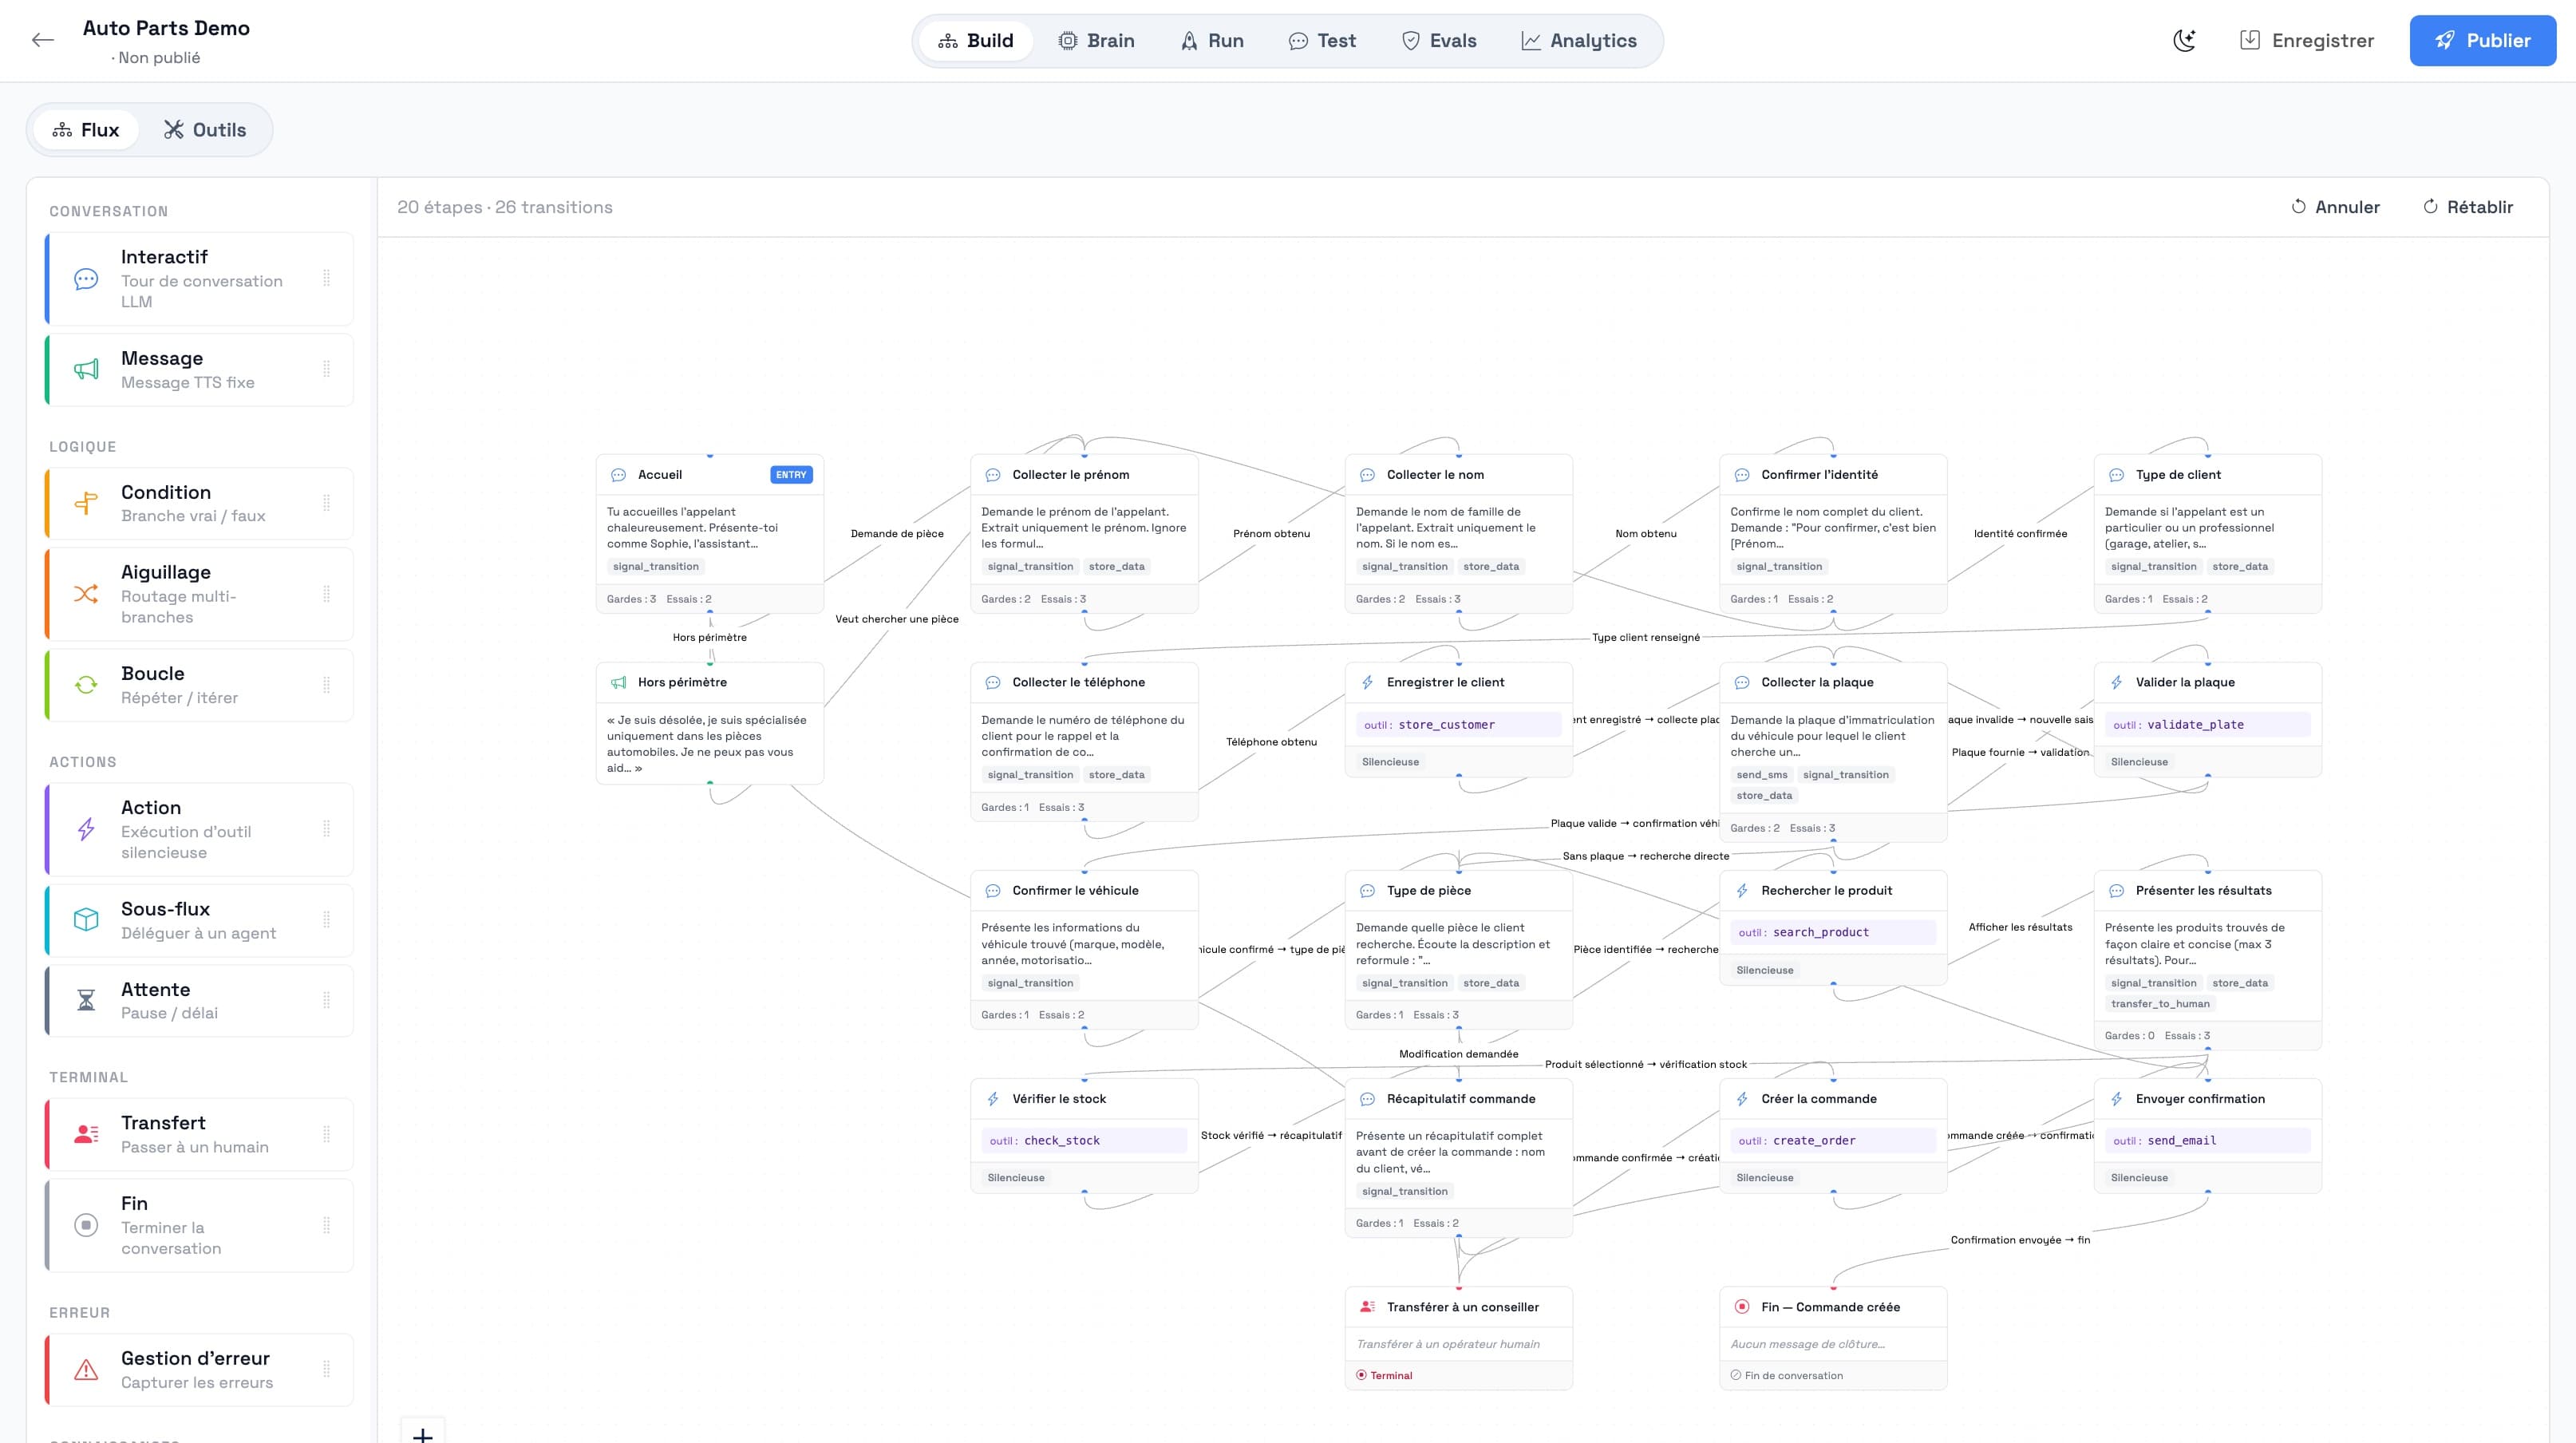This screenshot has width=2576, height=1443.
Task: Select the Confirmer le véhicule node title
Action: coord(1075,890)
